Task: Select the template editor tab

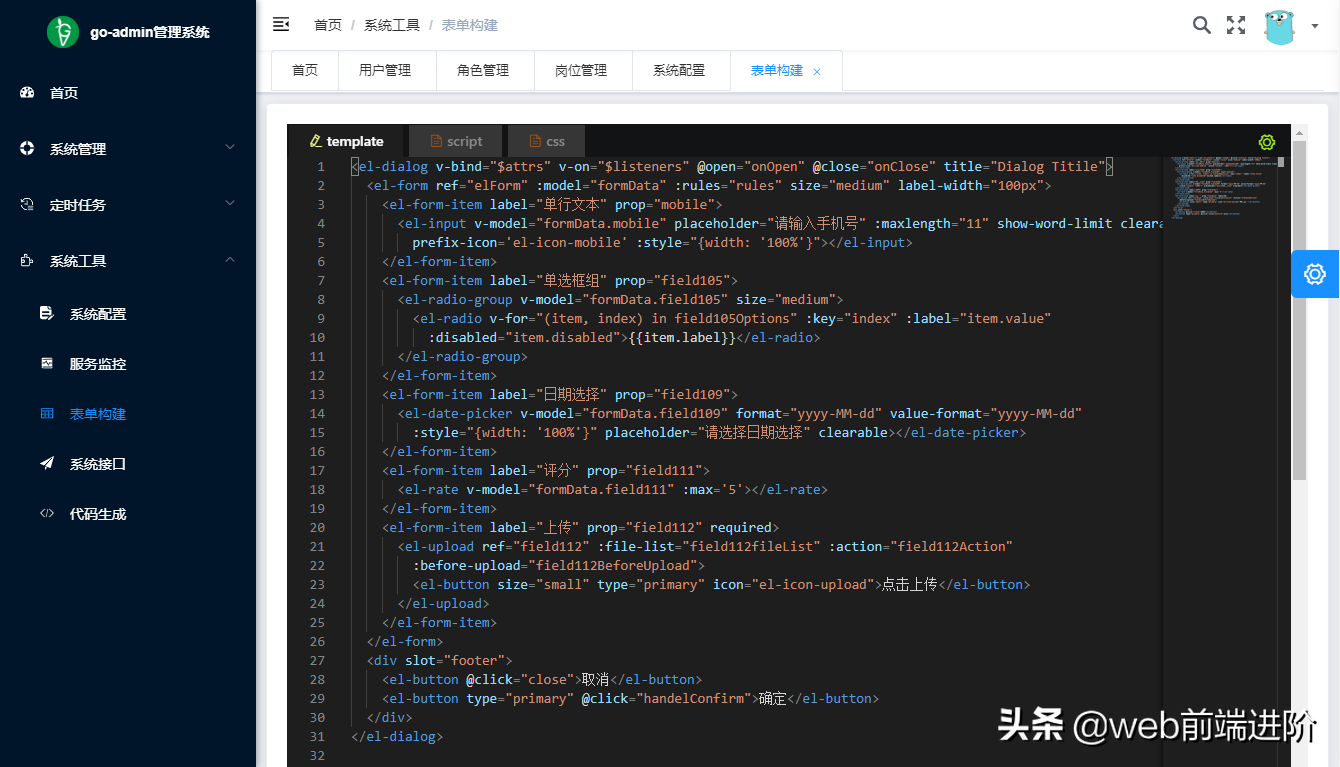Action: tap(347, 141)
